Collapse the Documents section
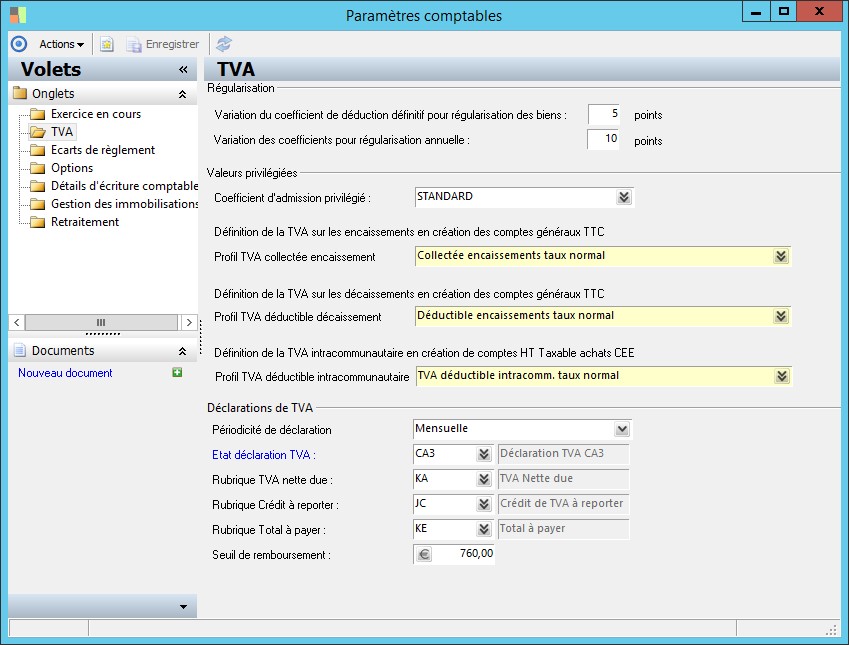Screen dimensions: 849x645 [x=182, y=351]
